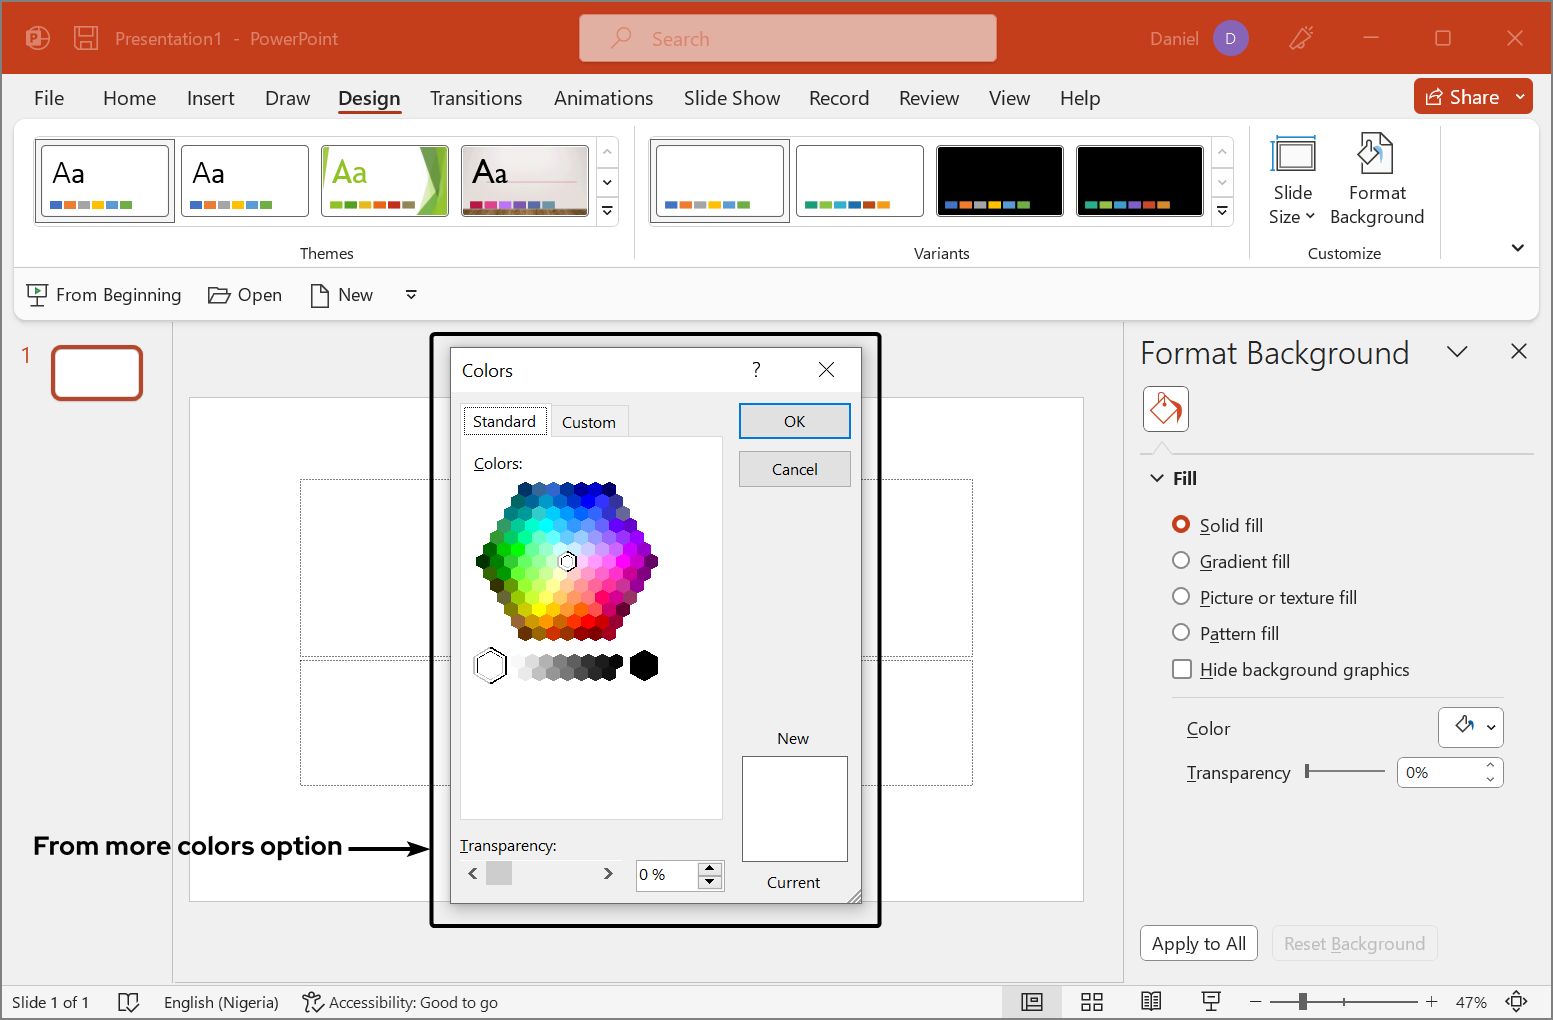1553x1020 pixels.
Task: Open Reading View from status bar
Action: pyautogui.click(x=1151, y=1002)
